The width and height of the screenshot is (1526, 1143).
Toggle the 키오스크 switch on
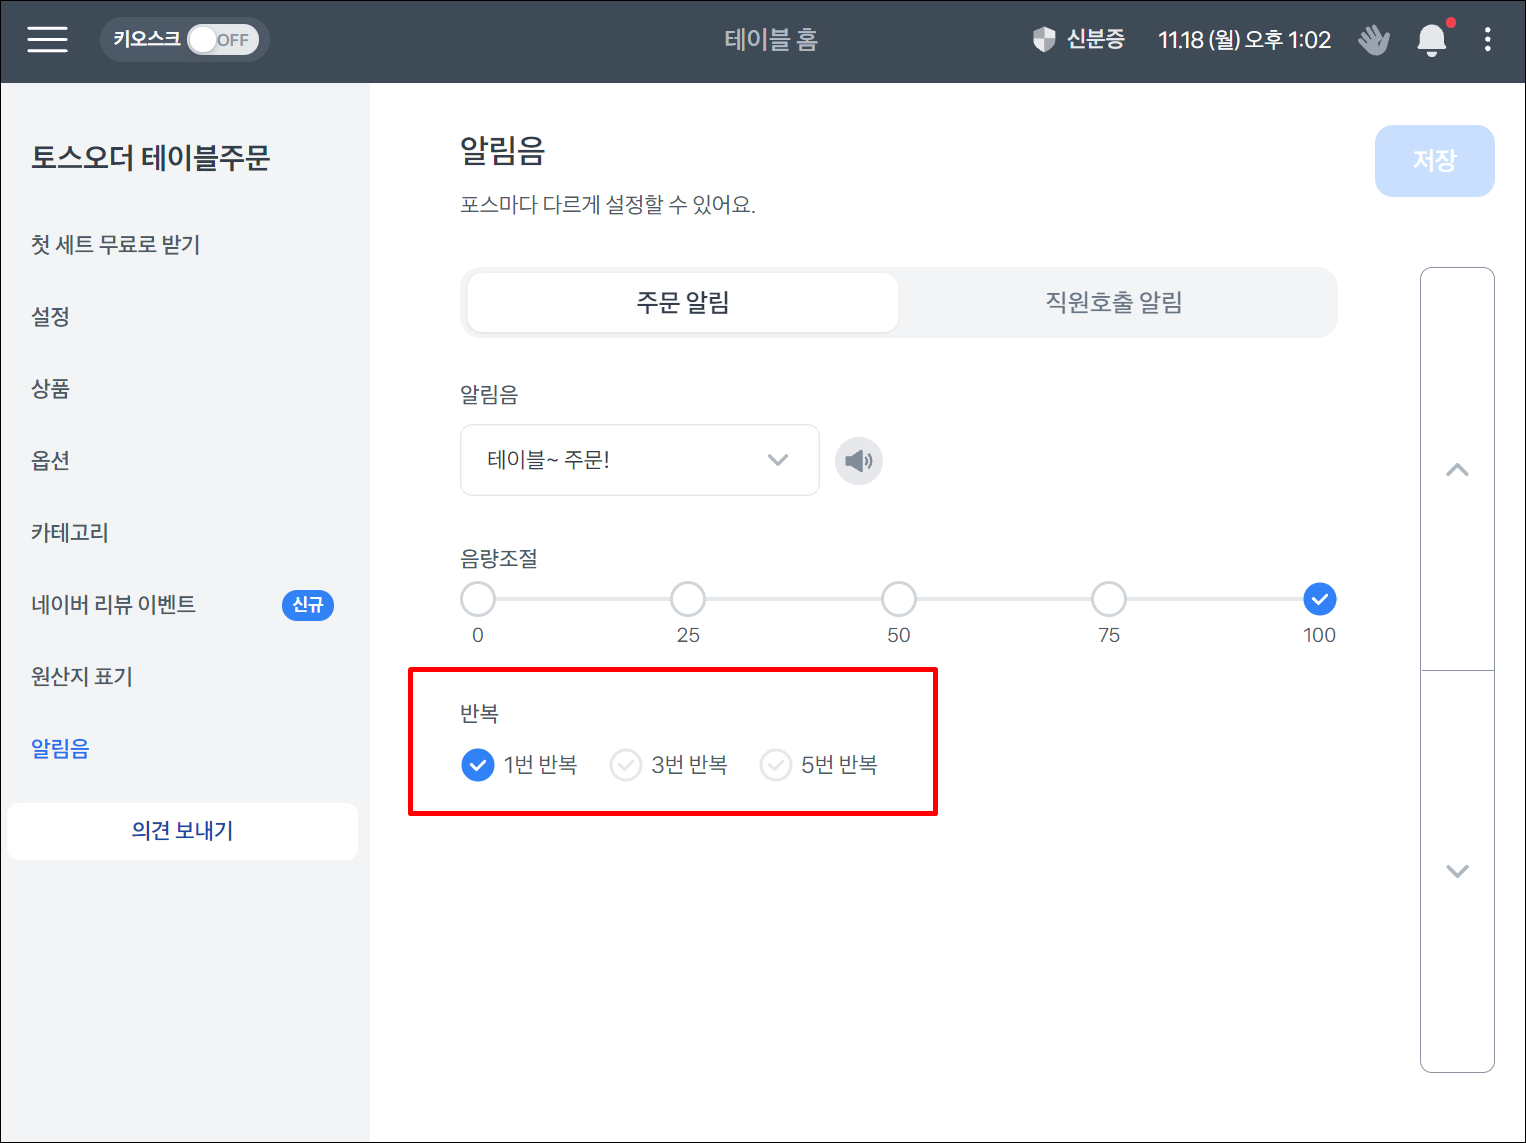pos(222,40)
